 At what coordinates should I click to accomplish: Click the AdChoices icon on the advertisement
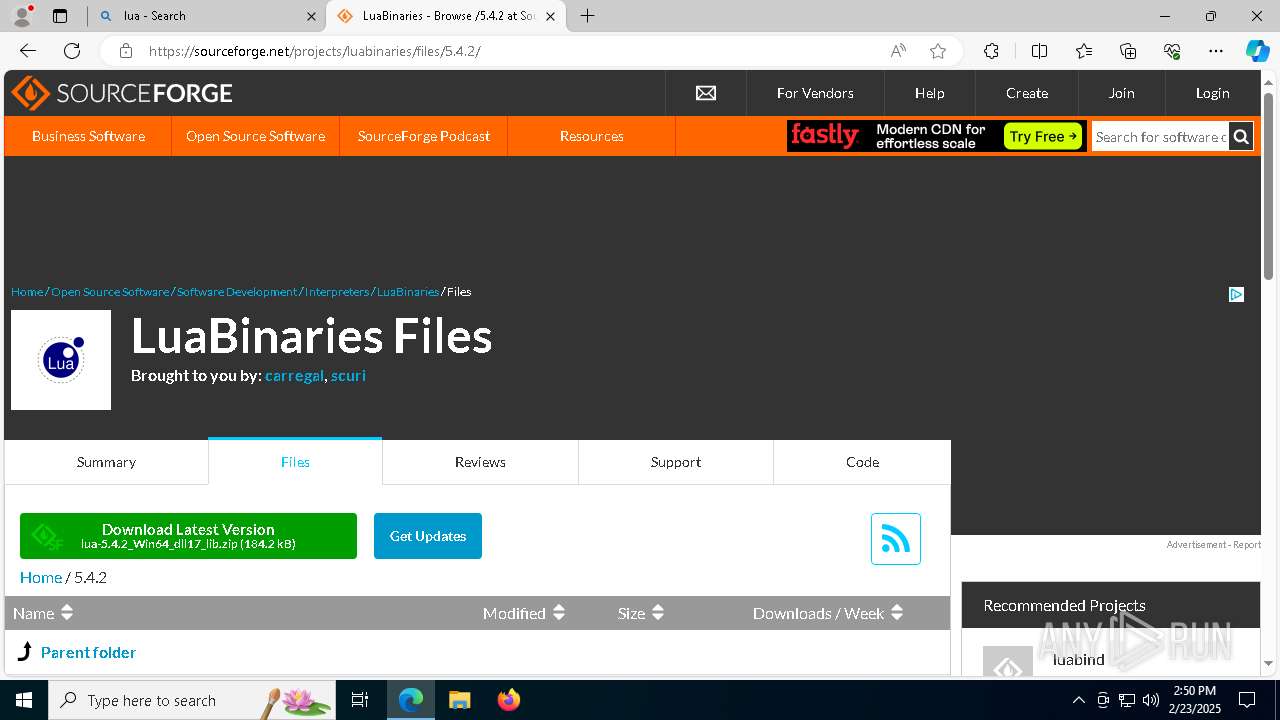[x=1236, y=294]
